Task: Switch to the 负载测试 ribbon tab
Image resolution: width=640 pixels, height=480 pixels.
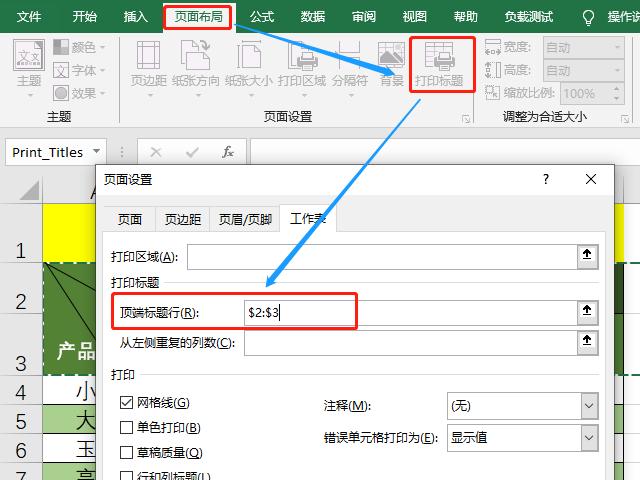Action: [x=529, y=17]
